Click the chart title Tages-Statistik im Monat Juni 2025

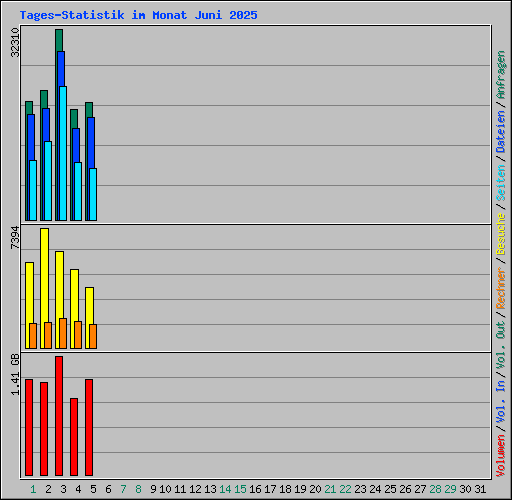click(138, 15)
